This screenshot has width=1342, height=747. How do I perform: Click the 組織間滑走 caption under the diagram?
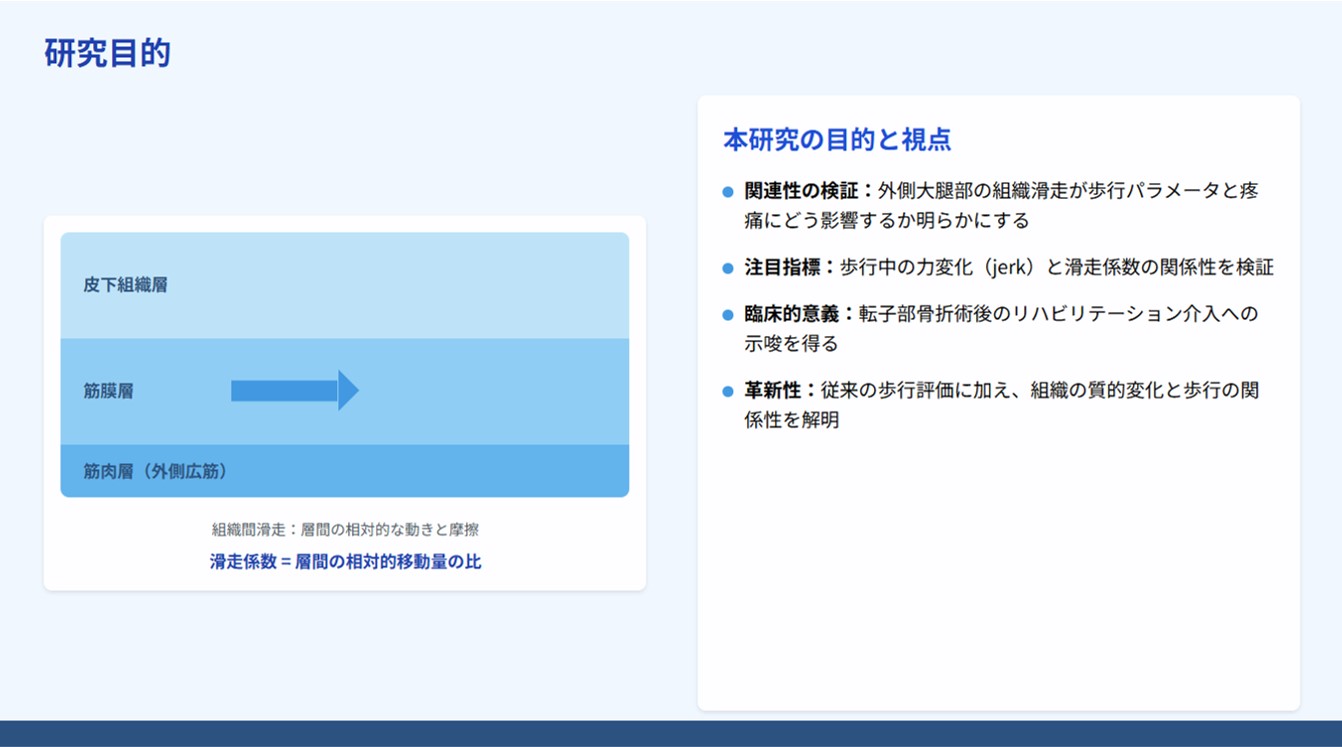[345, 529]
